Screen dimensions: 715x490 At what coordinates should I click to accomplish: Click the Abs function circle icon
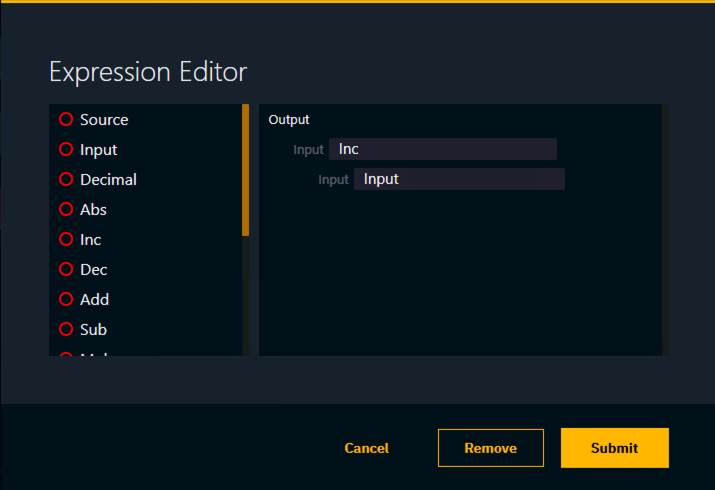(x=66, y=209)
